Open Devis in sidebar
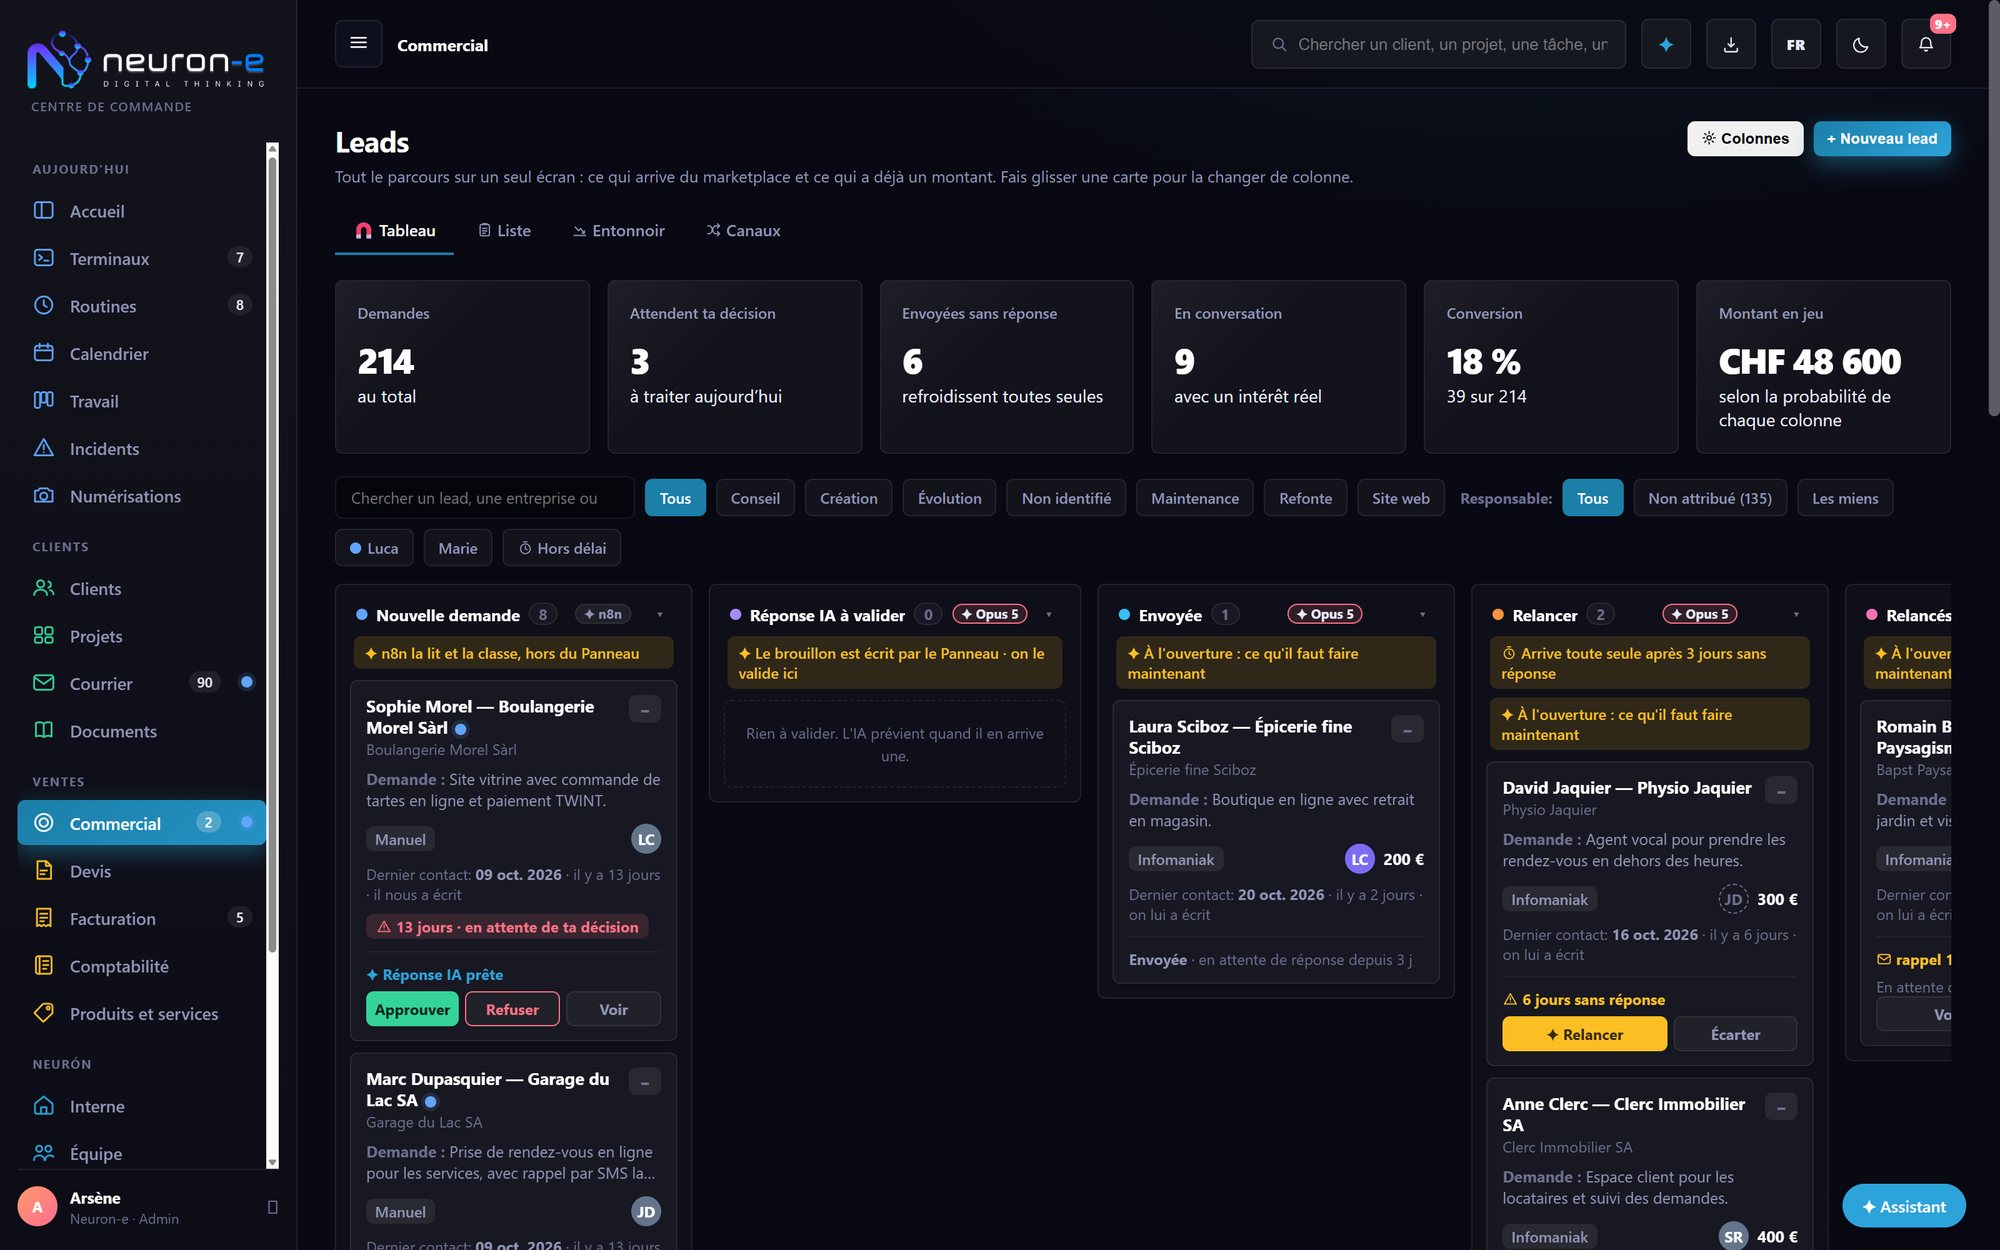The image size is (2000, 1250). 141,871
